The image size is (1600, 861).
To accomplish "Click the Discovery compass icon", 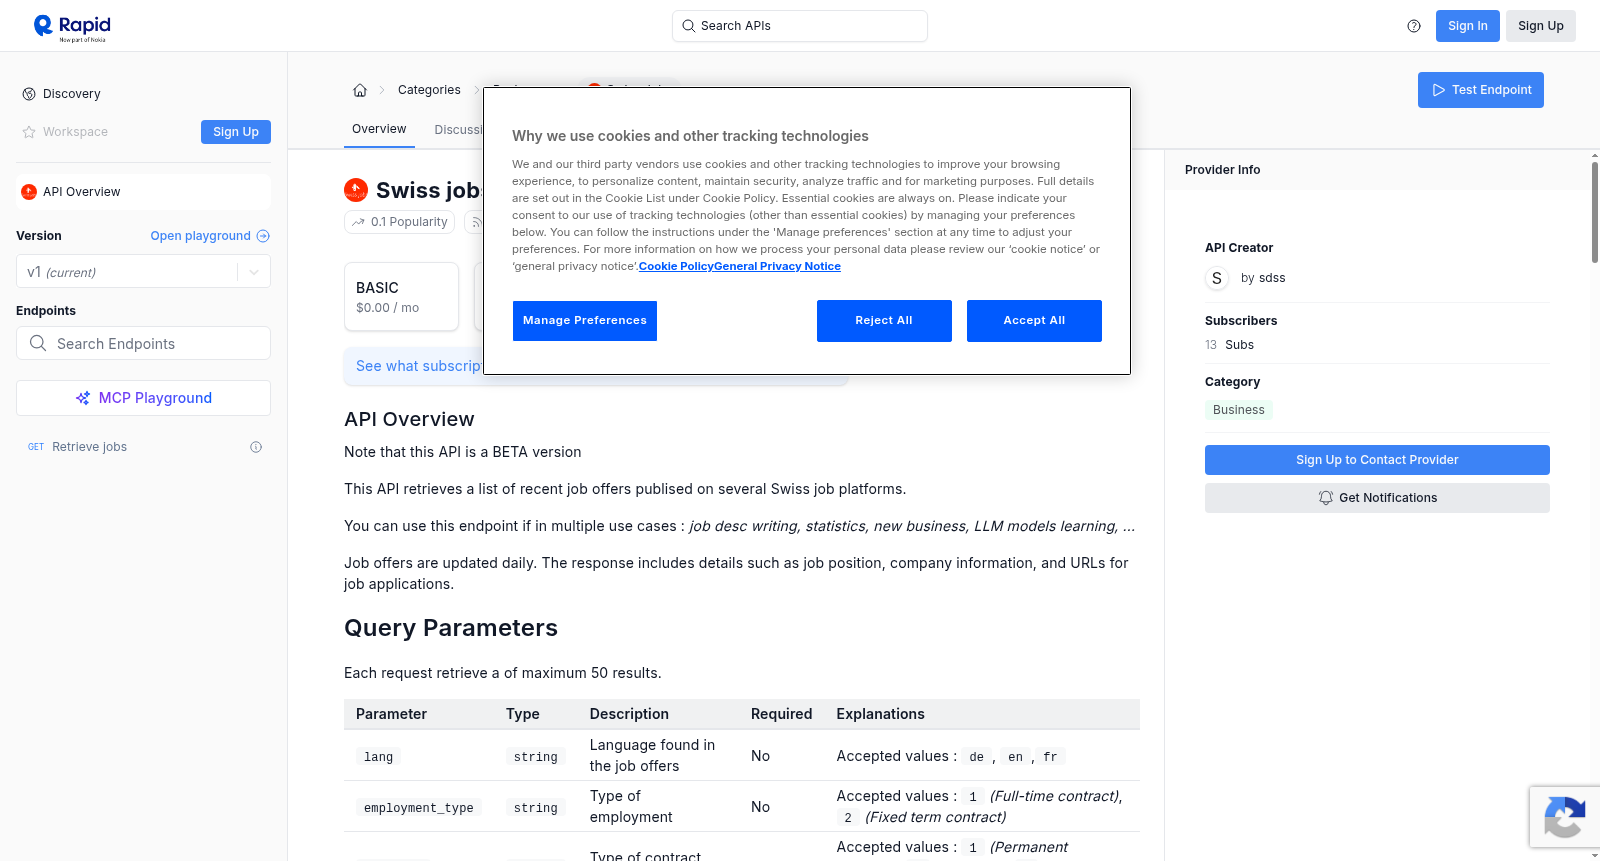I will [29, 94].
